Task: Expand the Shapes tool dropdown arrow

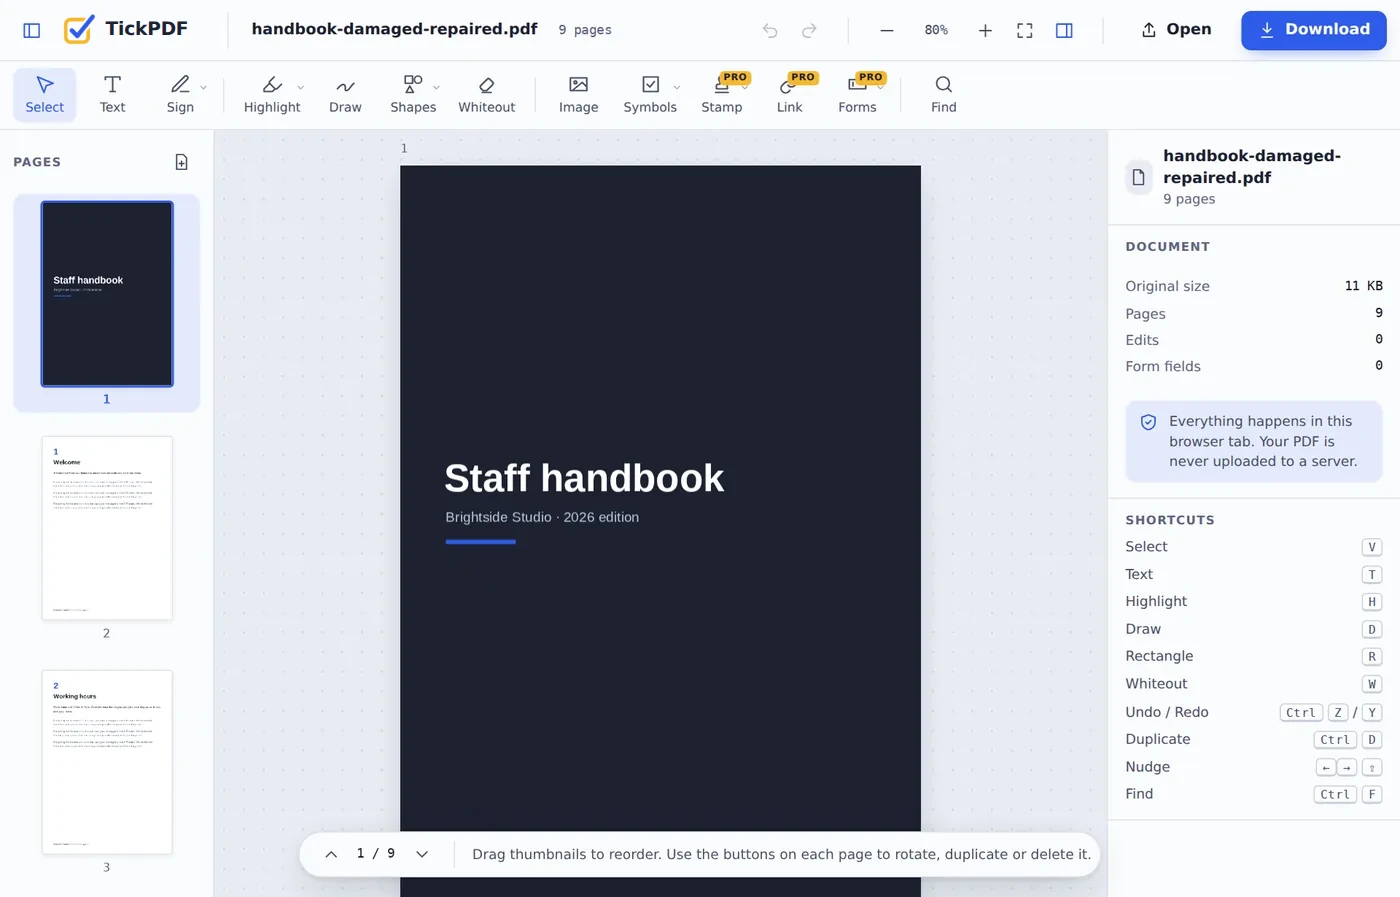Action: 437,87
